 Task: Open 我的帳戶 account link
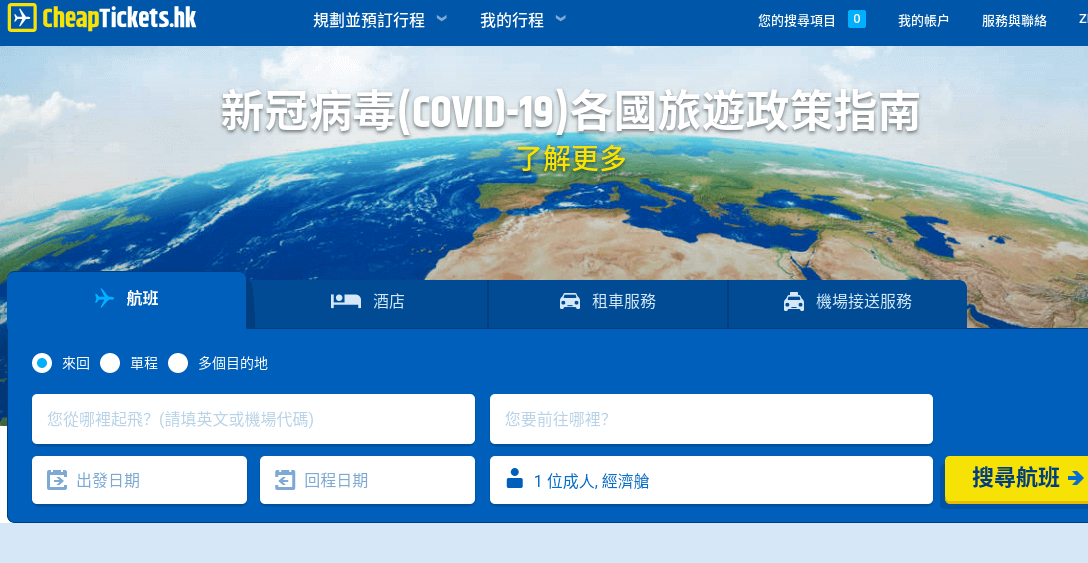[x=923, y=21]
